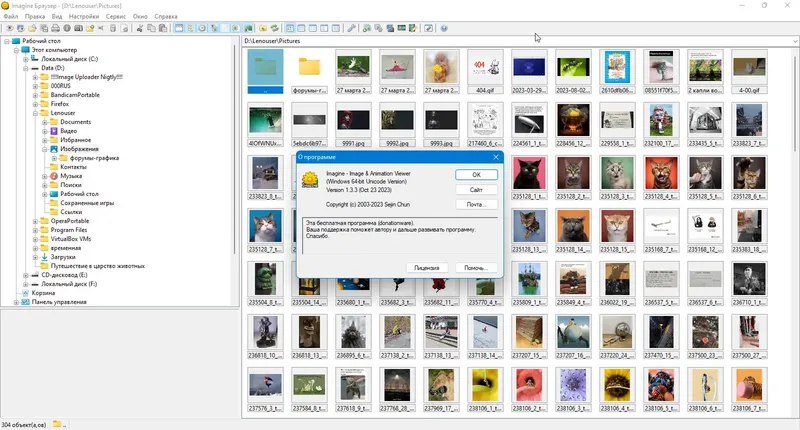
Task: Click the scissors cut icon
Action: click(x=139, y=28)
